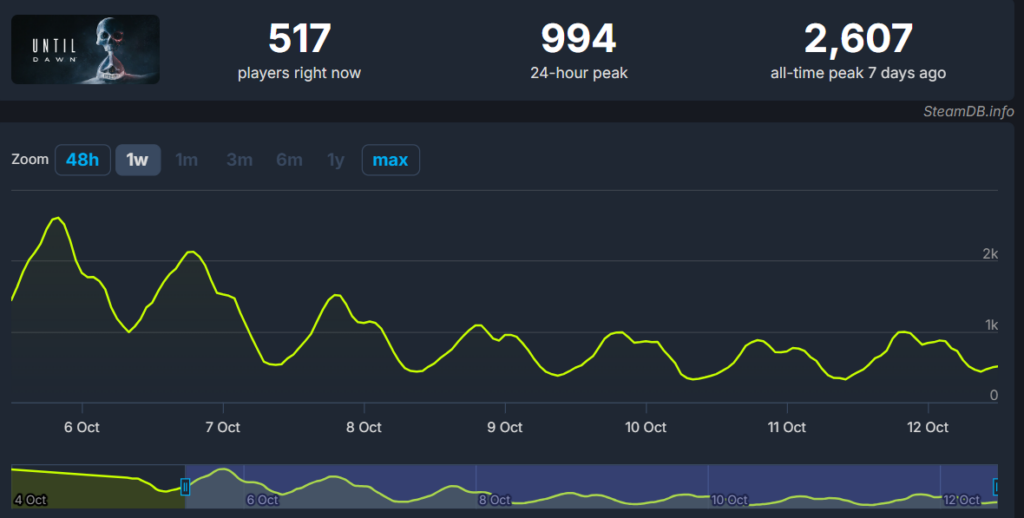1024x518 pixels.
Task: Open the SteamDB.info credit link
Action: click(967, 111)
